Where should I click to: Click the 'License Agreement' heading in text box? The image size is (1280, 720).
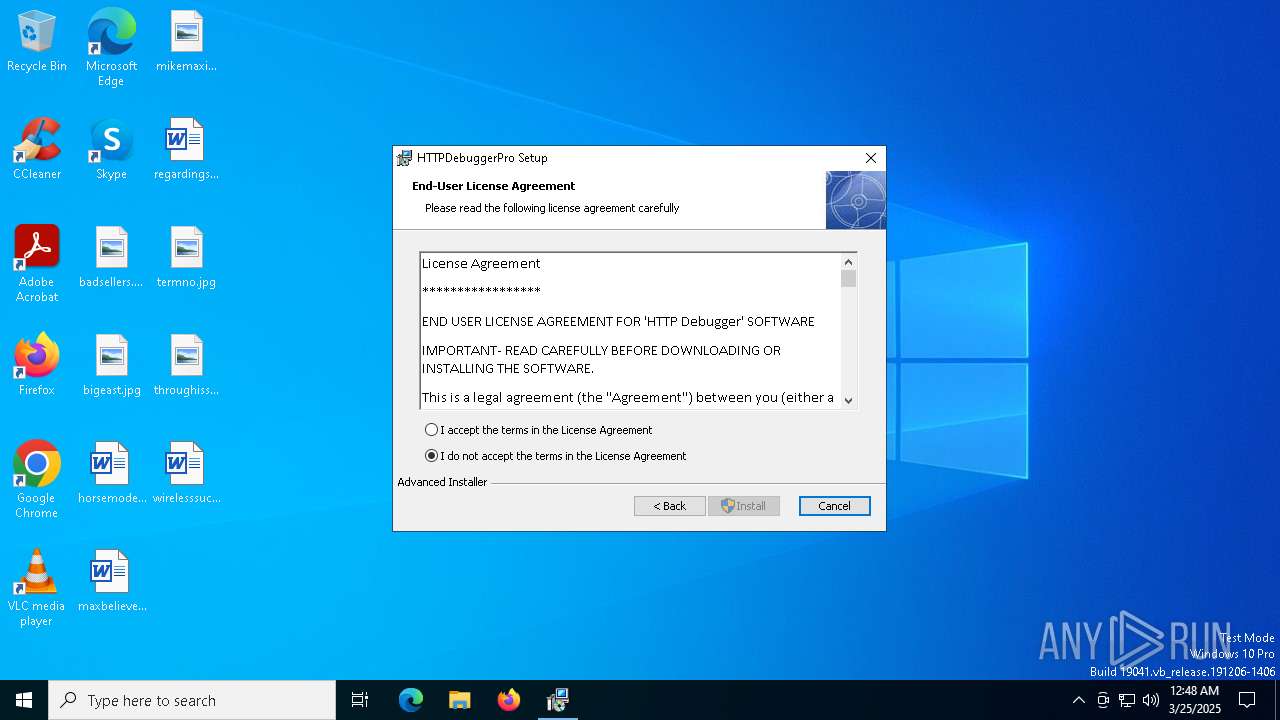[x=481, y=264]
